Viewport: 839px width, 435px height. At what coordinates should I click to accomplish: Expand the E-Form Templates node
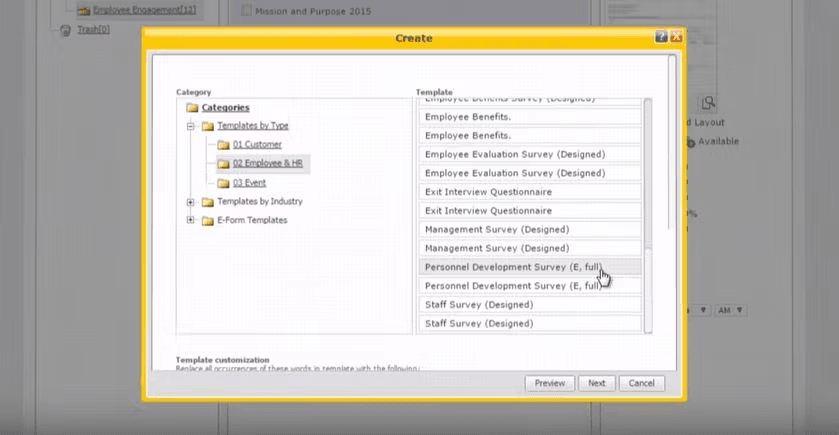[x=190, y=220]
